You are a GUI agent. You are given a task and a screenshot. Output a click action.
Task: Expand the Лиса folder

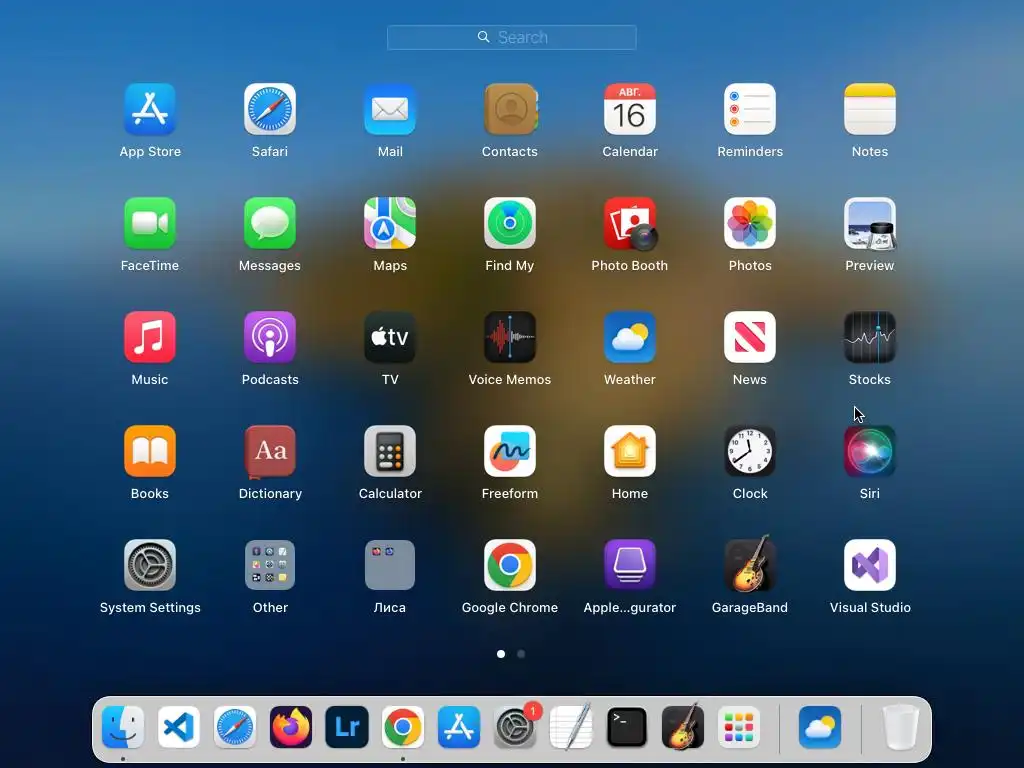pos(390,565)
